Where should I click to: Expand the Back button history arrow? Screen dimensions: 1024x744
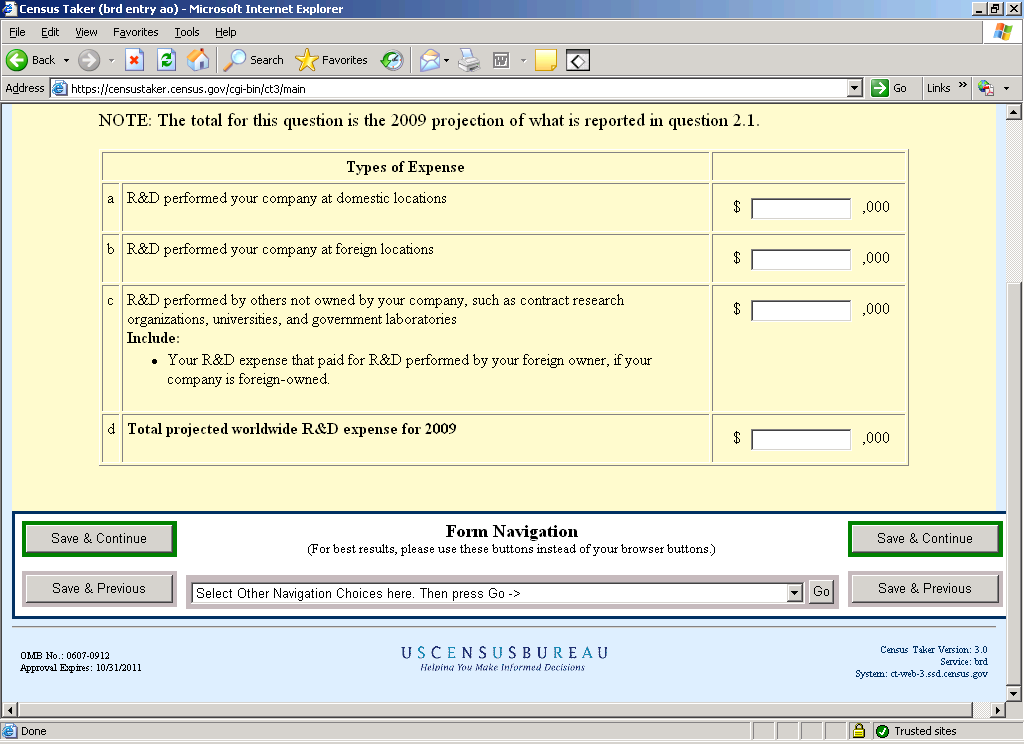pos(66,60)
